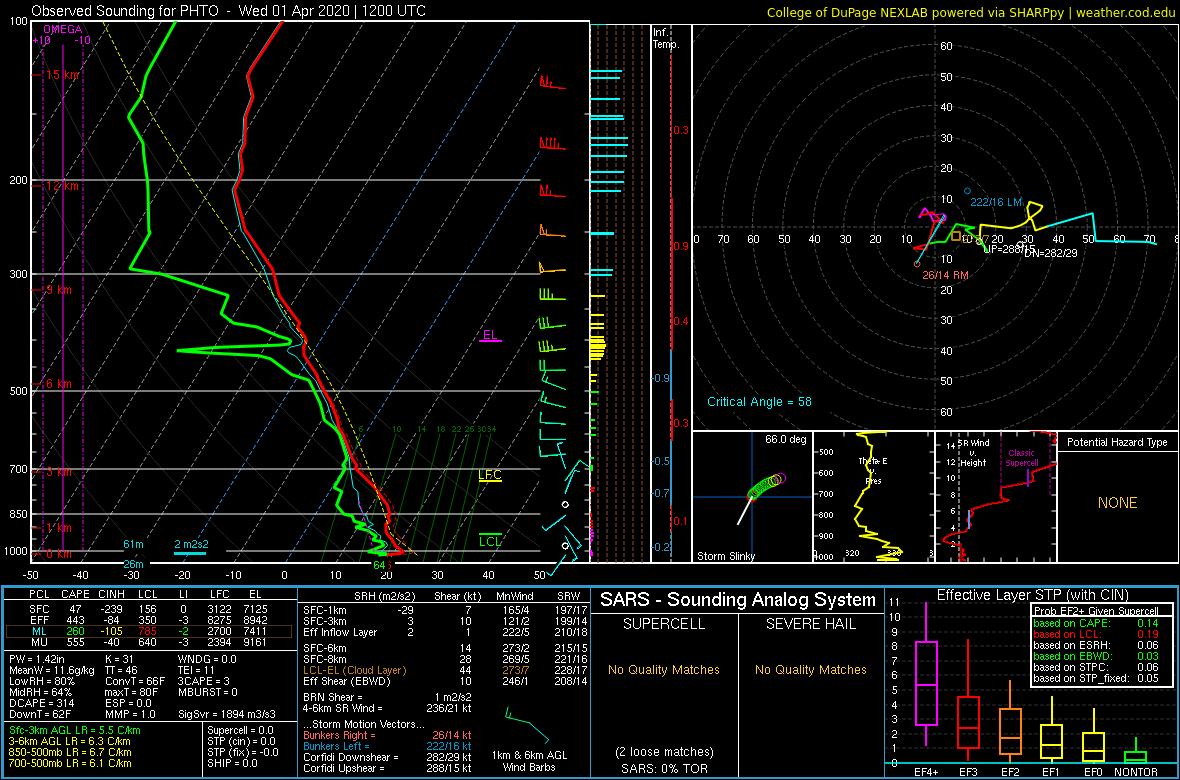Select the OMEGA label on the sounding
The image size is (1180, 780).
(x=60, y=29)
